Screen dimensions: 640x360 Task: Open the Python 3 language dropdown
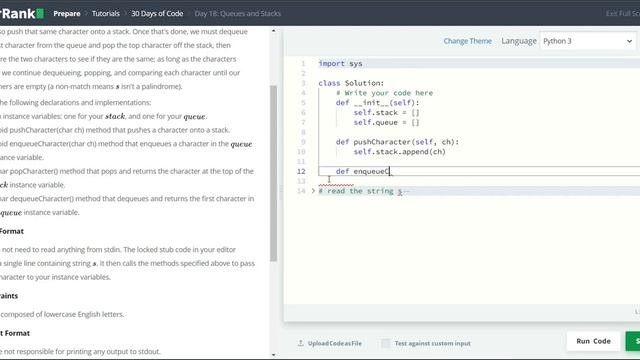tap(587, 41)
